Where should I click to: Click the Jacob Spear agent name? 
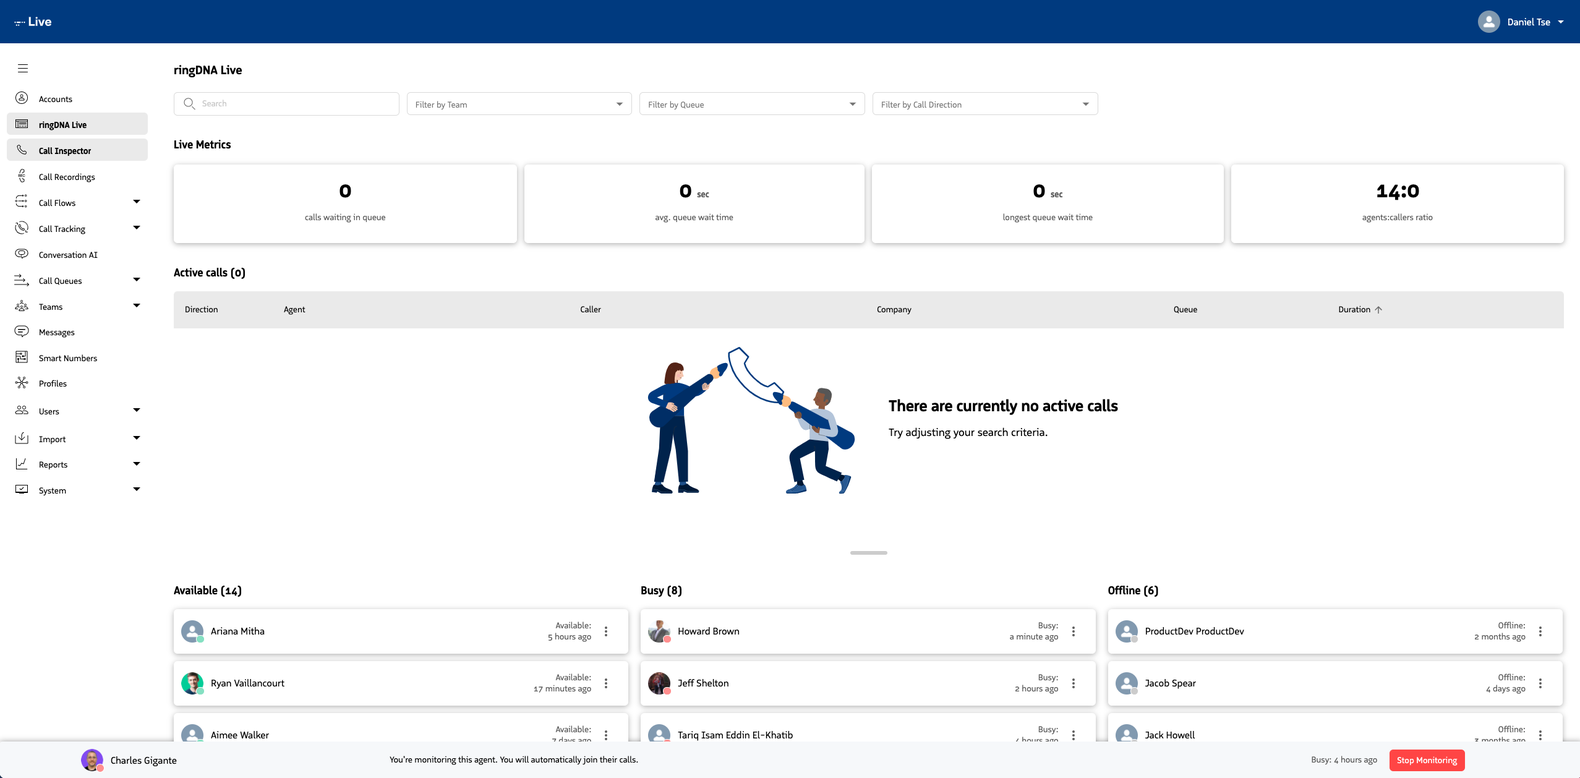[x=1170, y=684]
